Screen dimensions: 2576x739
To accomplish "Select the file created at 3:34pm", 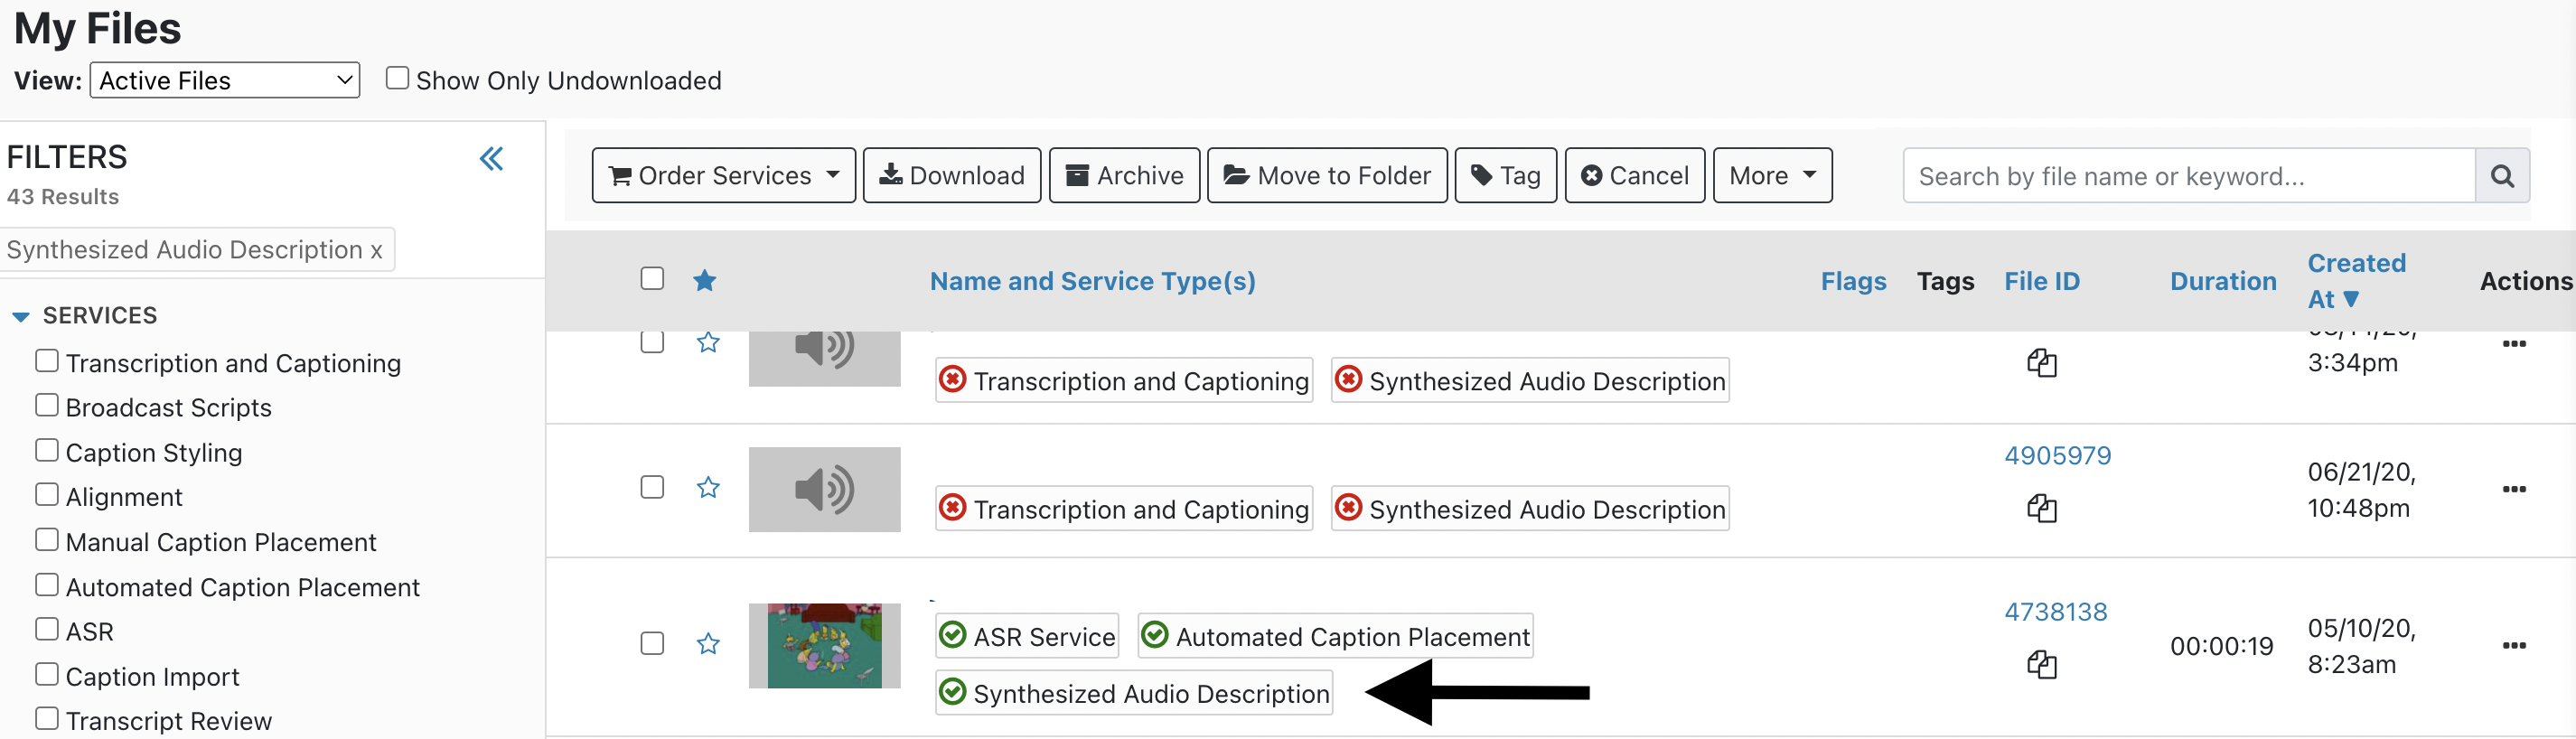I will coord(652,342).
